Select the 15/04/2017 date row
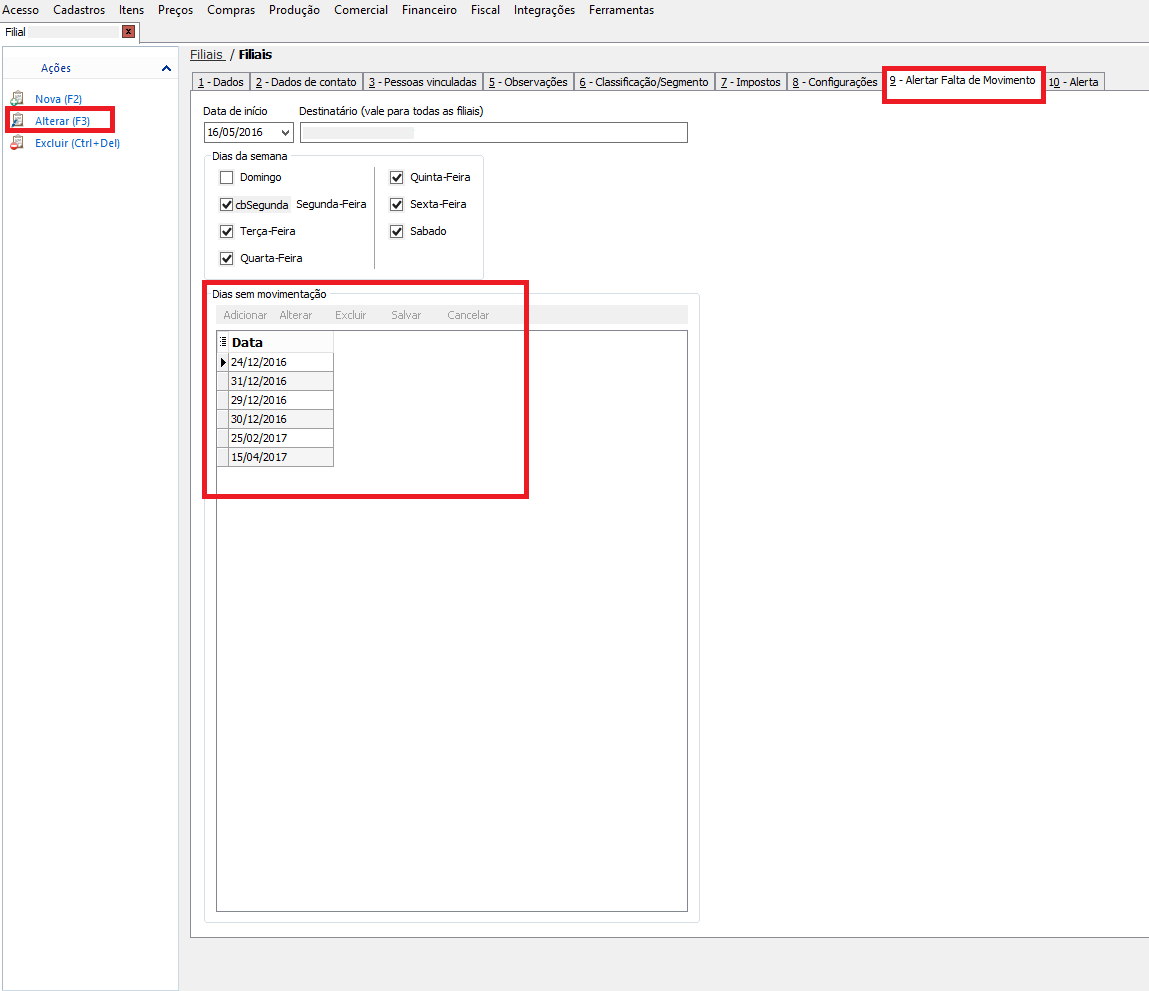The image size is (1149, 991). click(281, 457)
